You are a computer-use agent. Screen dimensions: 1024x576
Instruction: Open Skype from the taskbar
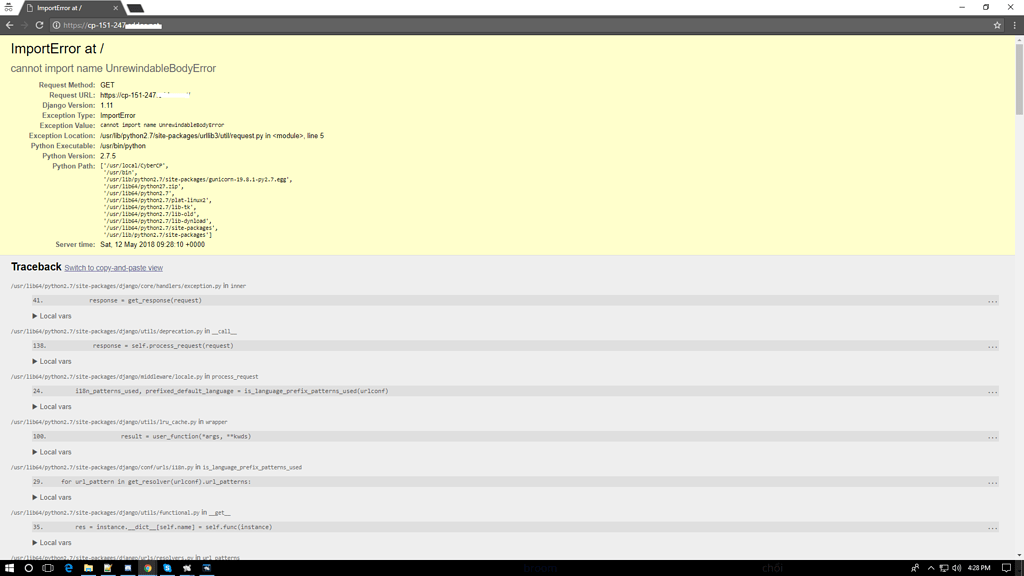point(167,568)
